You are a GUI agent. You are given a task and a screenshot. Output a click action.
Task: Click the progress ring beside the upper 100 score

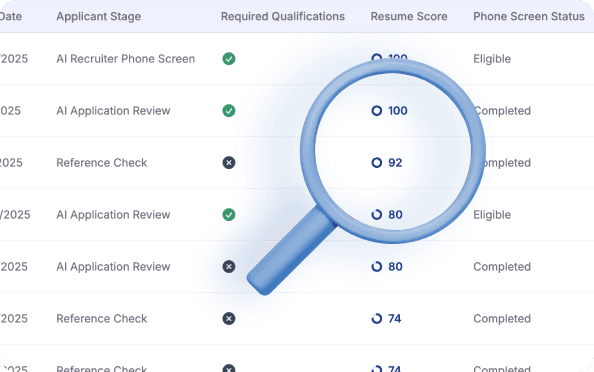coord(377,58)
